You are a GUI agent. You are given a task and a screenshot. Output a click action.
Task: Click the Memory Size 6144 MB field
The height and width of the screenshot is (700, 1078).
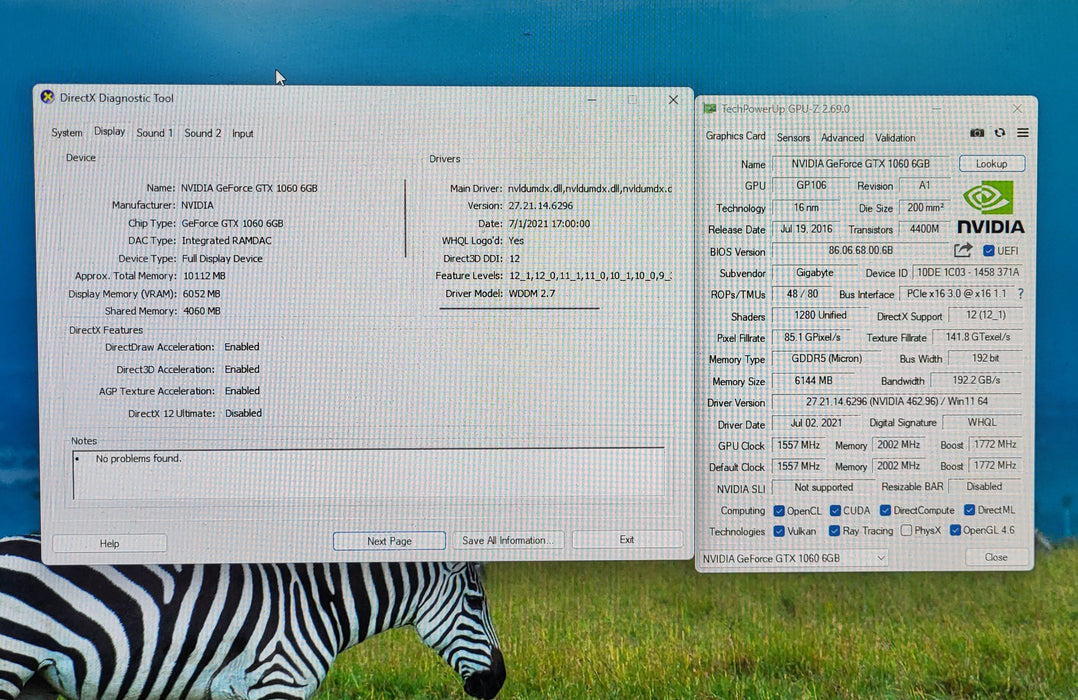click(813, 380)
